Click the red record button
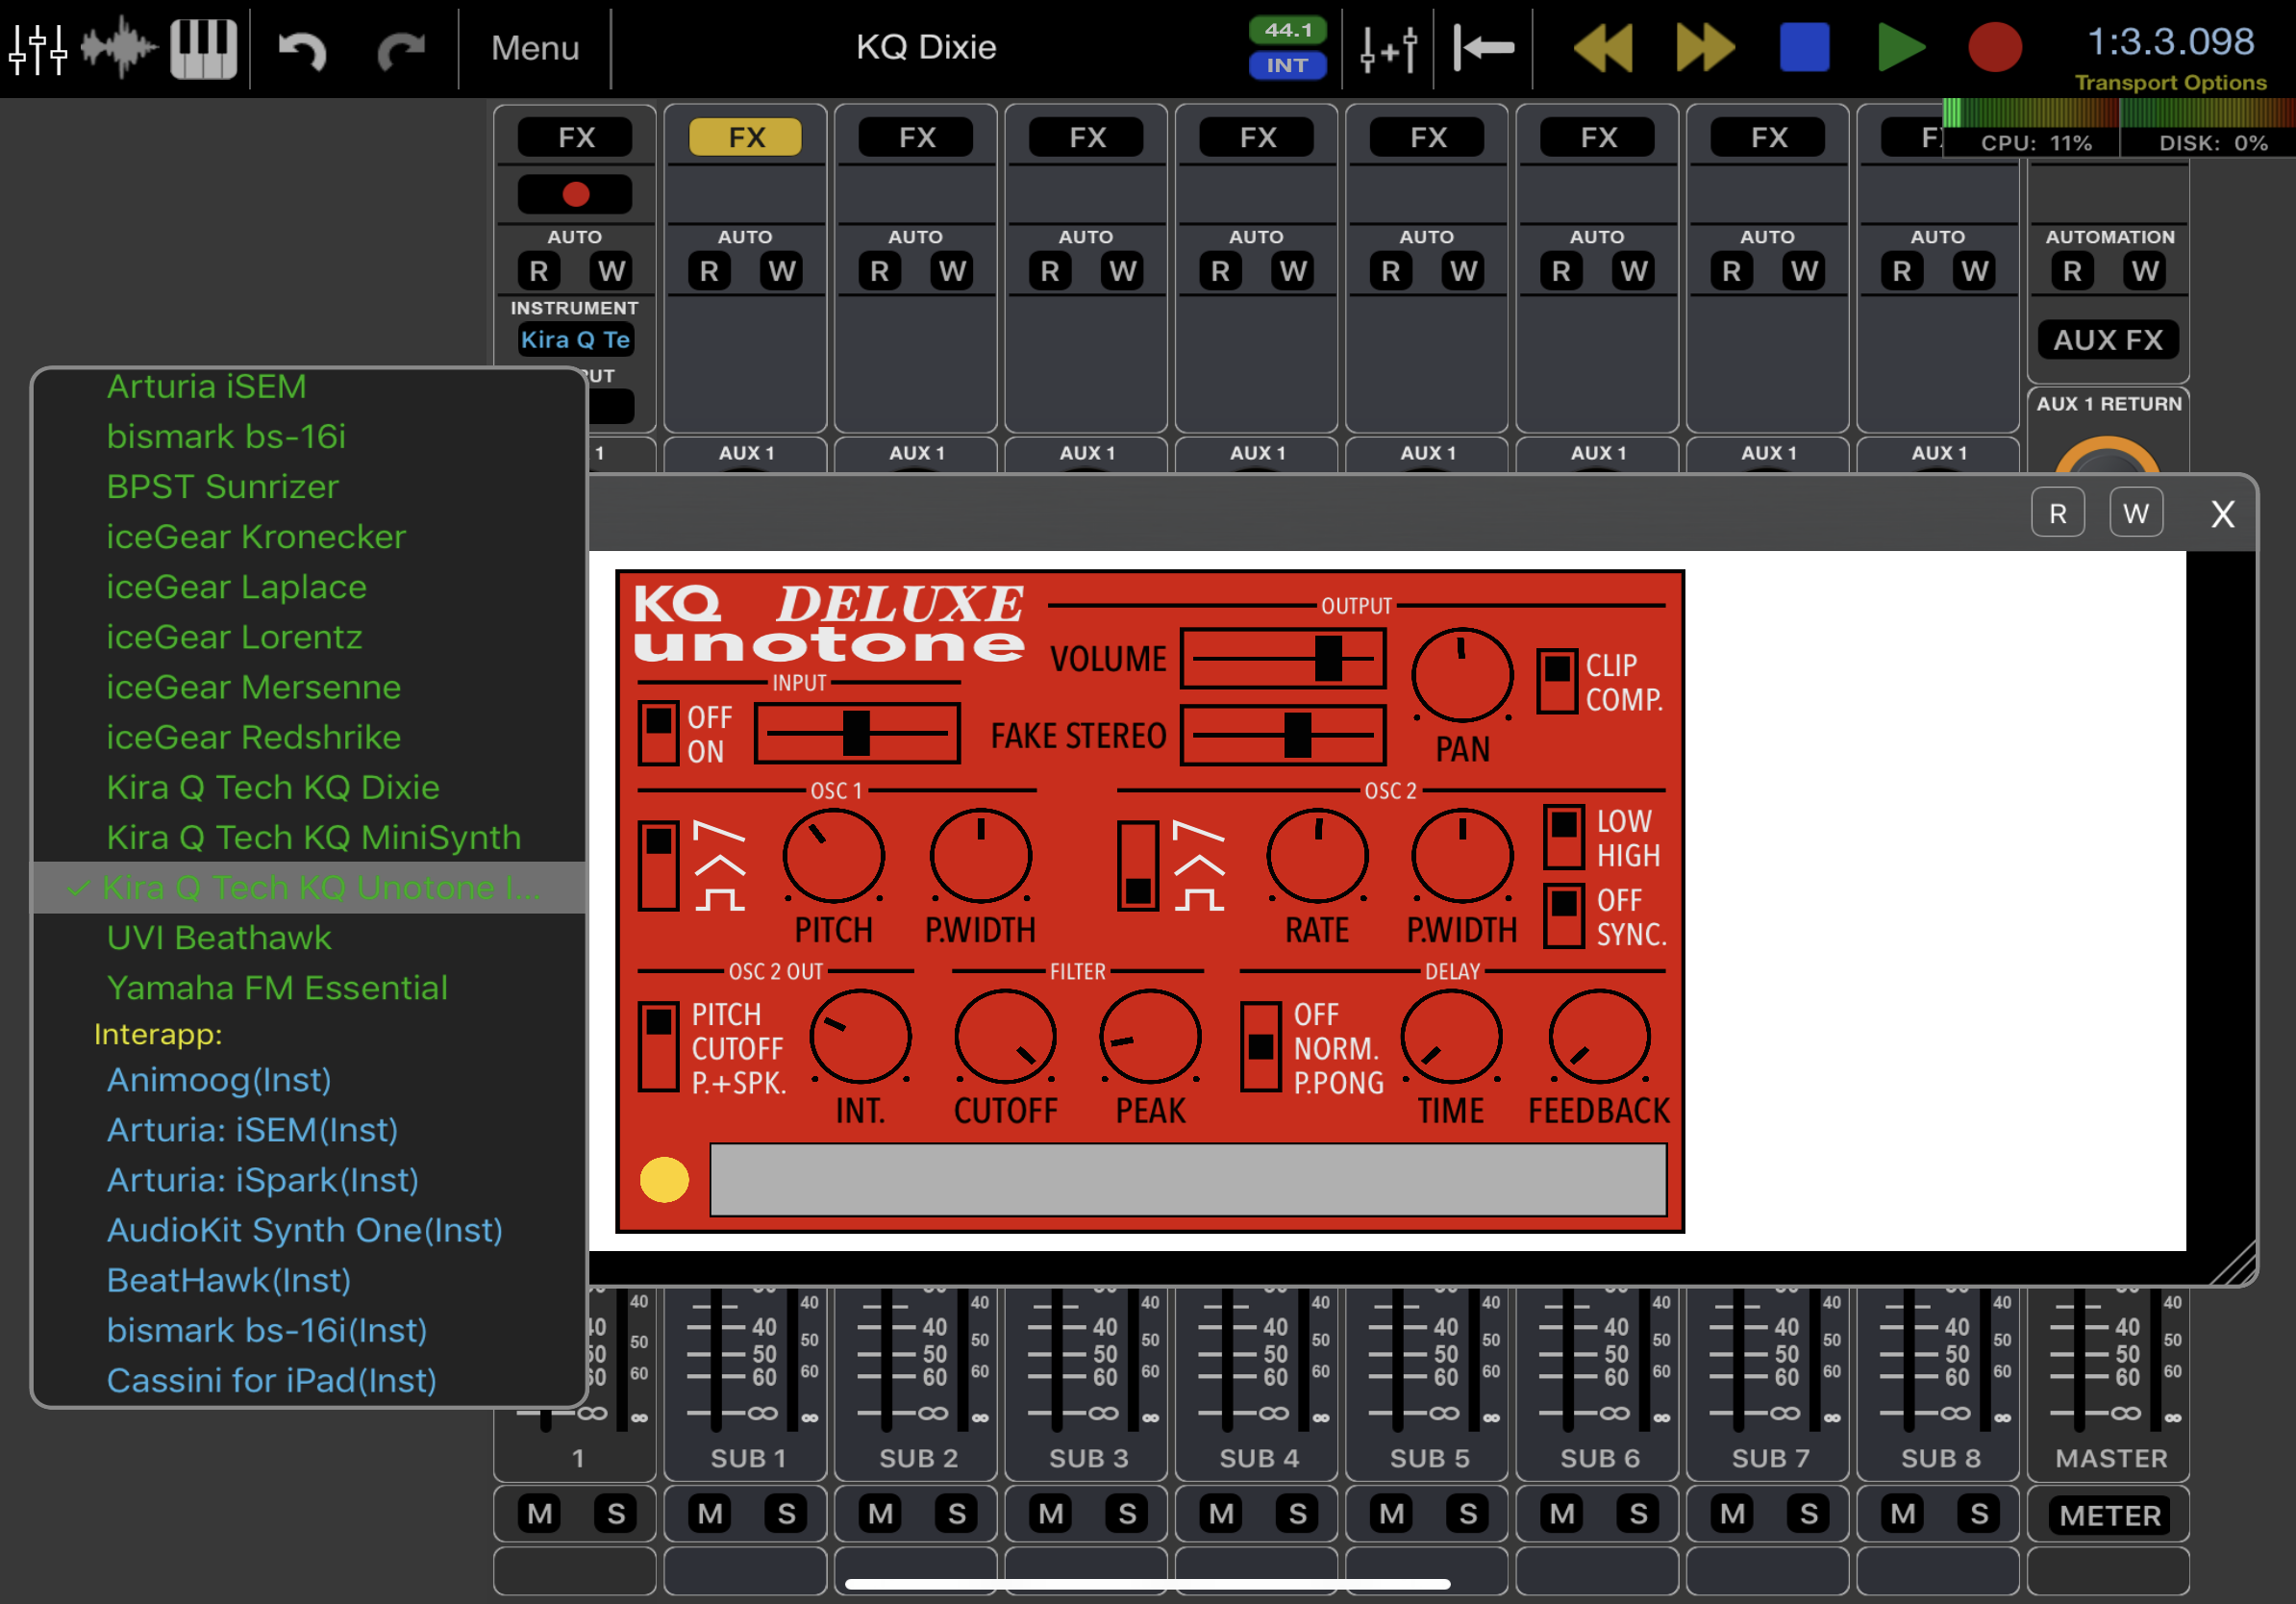This screenshot has height=1604, width=2296. (x=1994, y=47)
